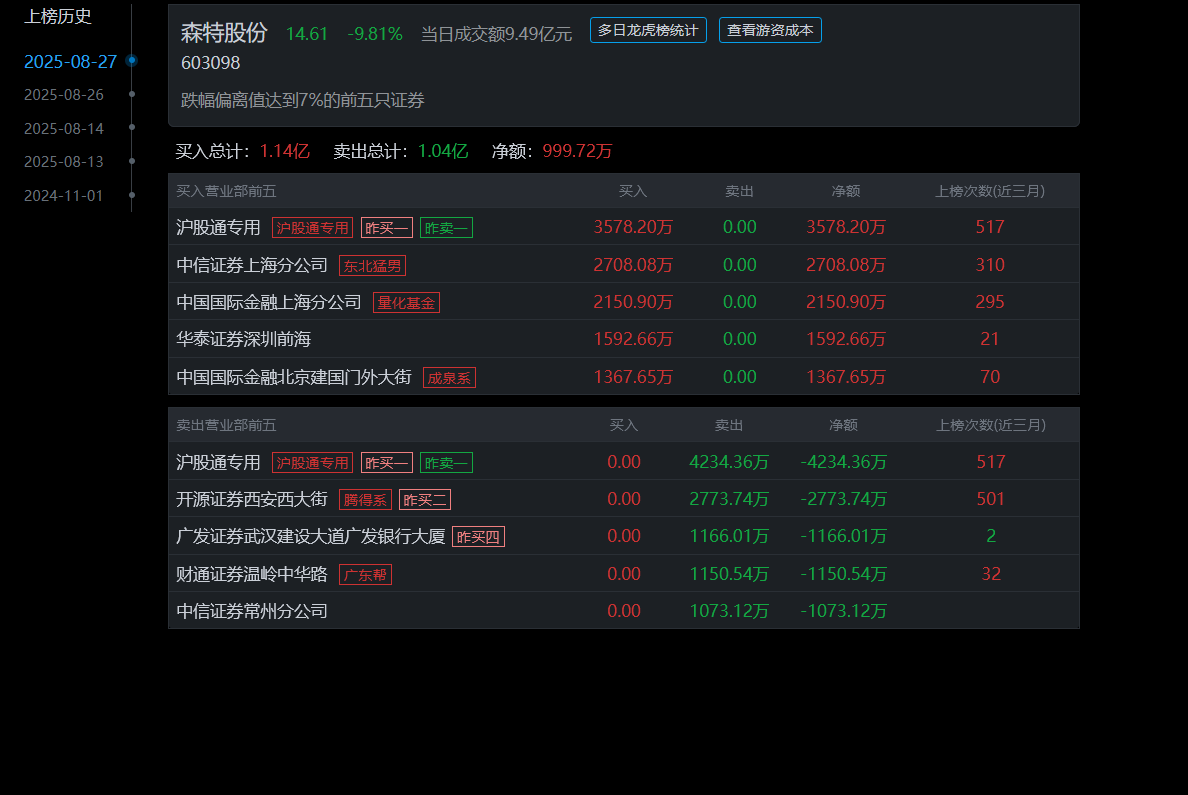Click the 昨卖一 tag in buy table
Screen dimensions: 1188x795
click(446, 227)
